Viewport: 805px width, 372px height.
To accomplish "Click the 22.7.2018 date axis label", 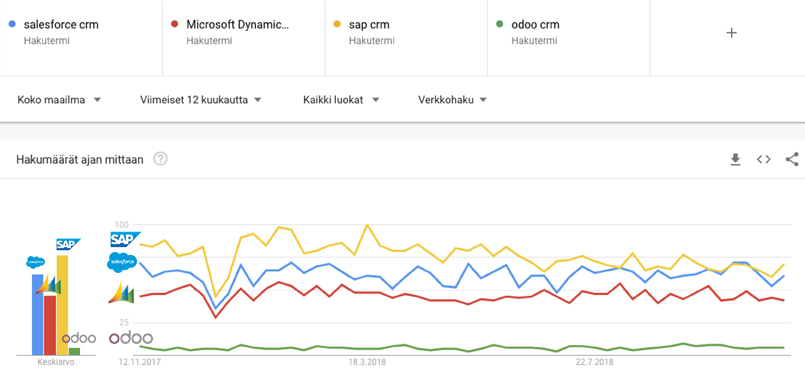I will pos(595,362).
